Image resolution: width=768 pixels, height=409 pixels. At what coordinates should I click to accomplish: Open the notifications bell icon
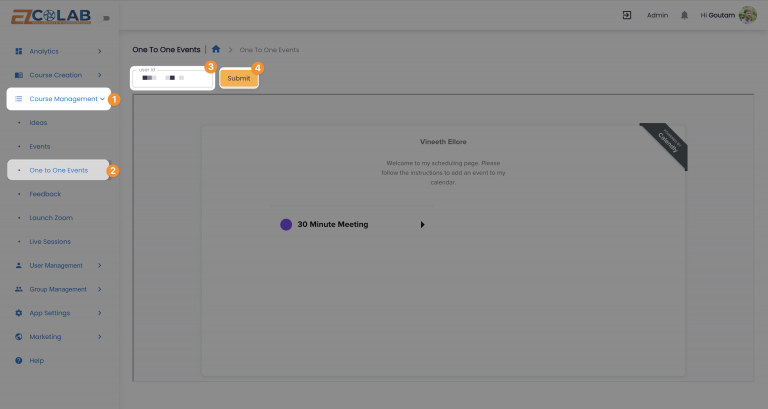point(684,15)
